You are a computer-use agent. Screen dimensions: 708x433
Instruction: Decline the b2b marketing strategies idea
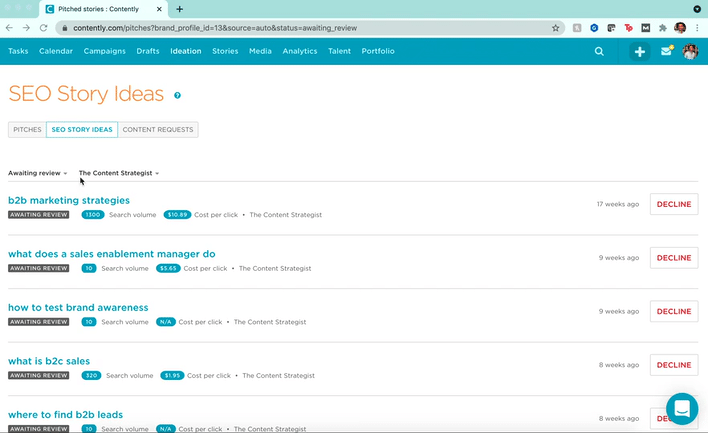[673, 204]
